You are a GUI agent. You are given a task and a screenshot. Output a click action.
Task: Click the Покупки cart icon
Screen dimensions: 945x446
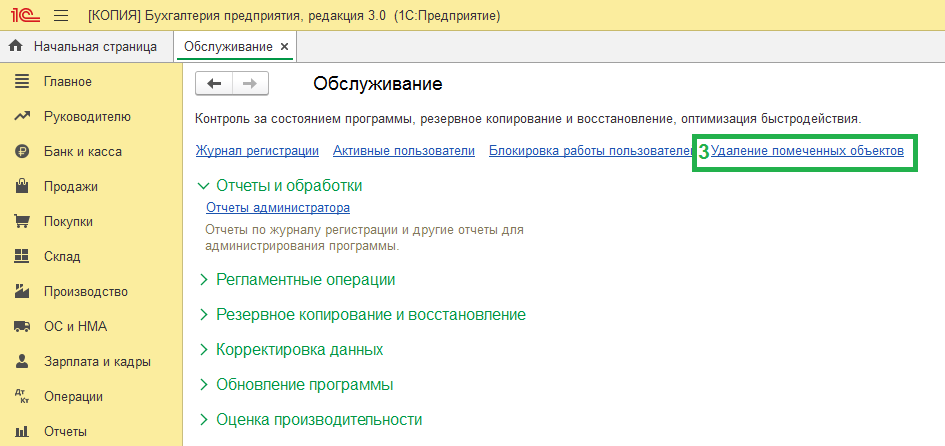pyautogui.click(x=22, y=222)
